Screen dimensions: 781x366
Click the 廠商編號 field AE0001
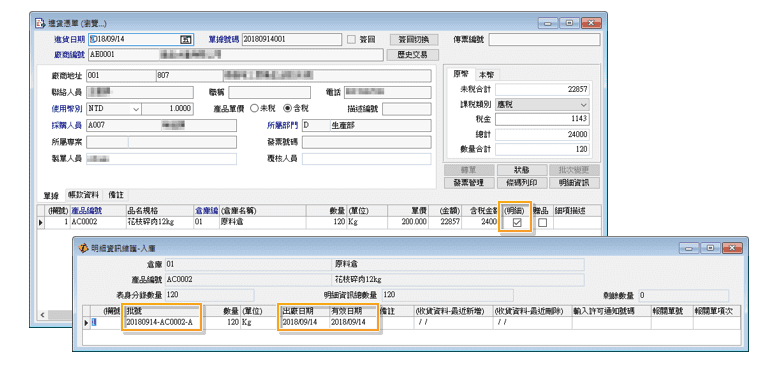(x=236, y=54)
